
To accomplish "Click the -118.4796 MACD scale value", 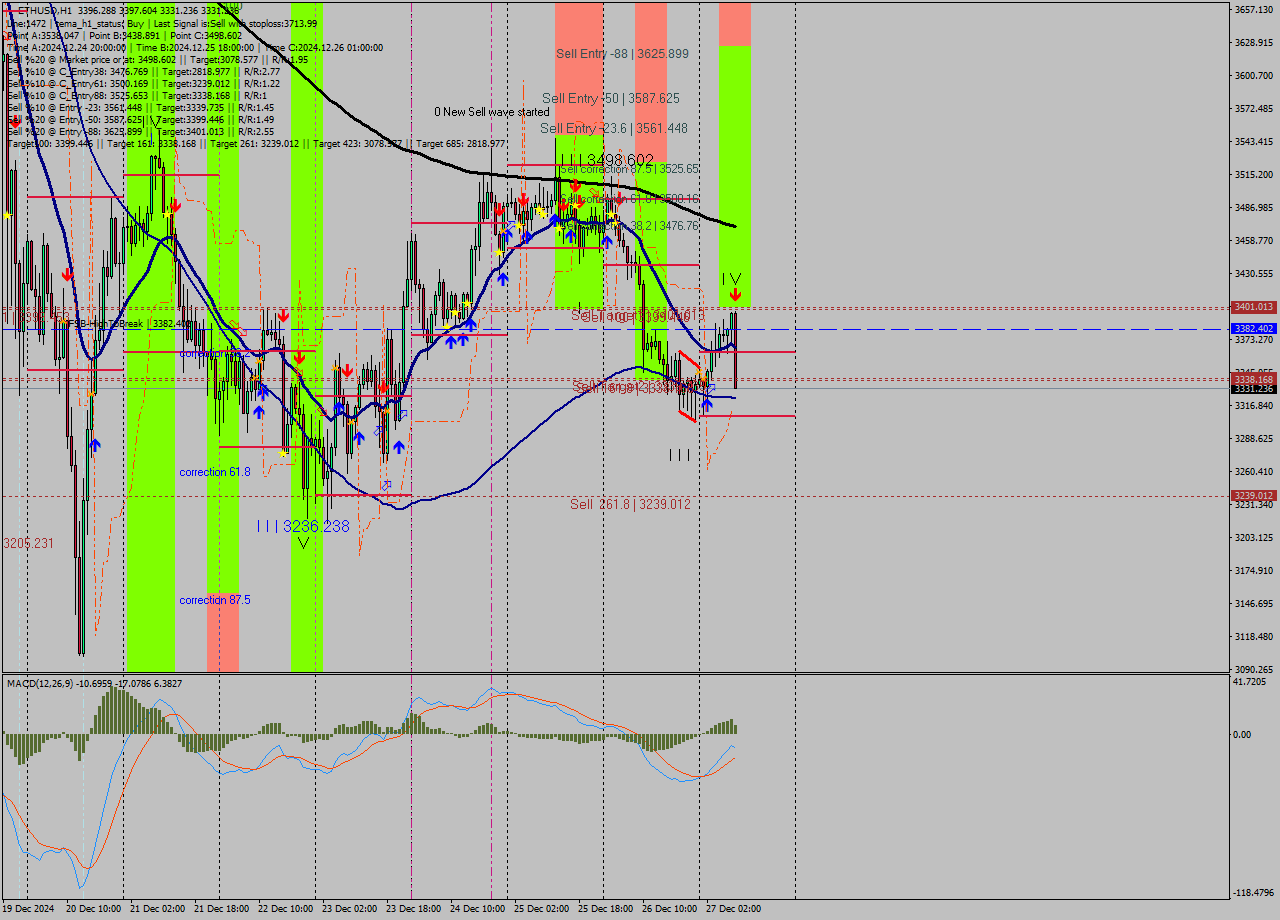I will tap(1254, 892).
